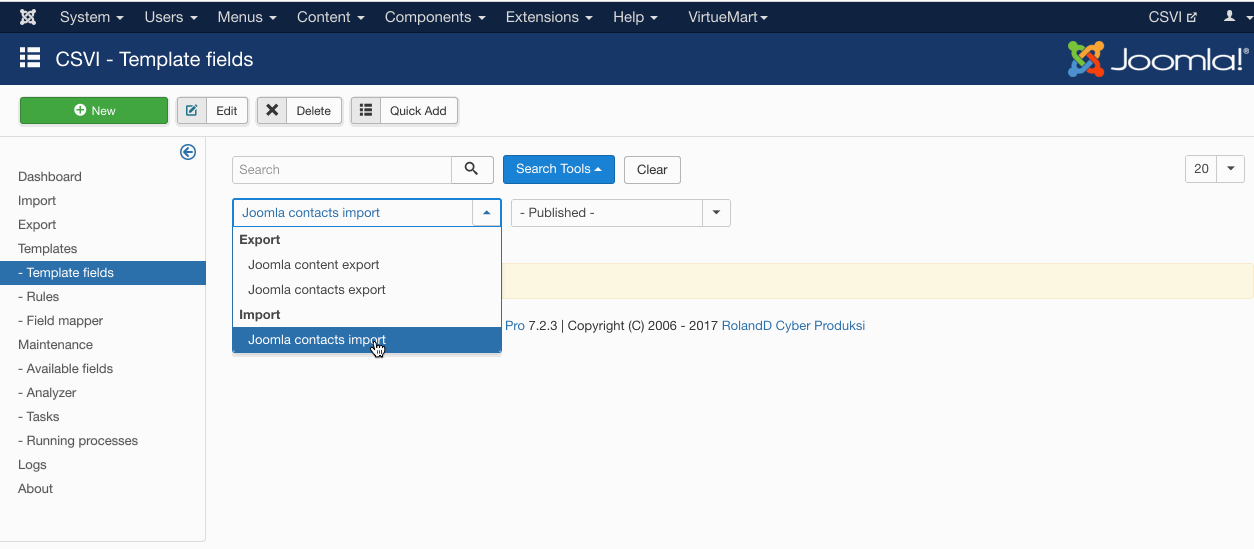Click the green New button

pos(94,111)
